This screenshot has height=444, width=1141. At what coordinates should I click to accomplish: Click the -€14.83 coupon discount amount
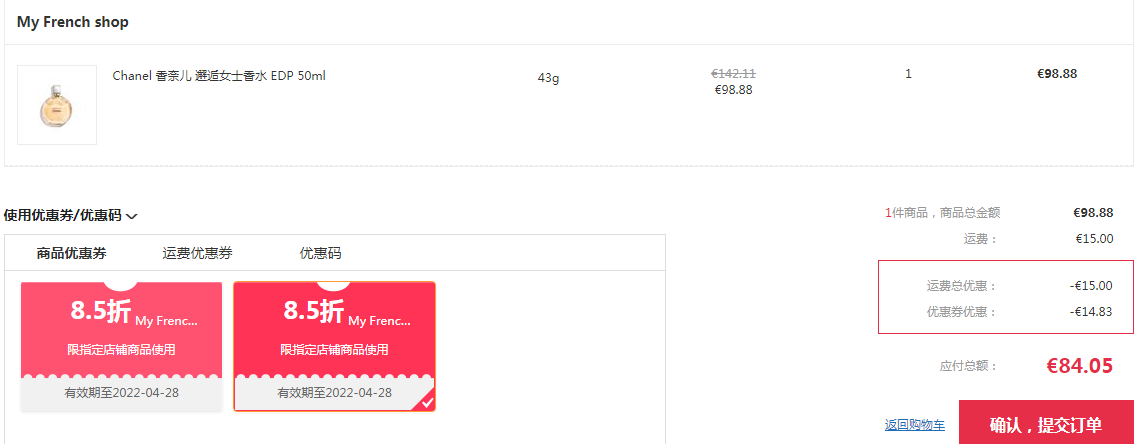point(1091,312)
